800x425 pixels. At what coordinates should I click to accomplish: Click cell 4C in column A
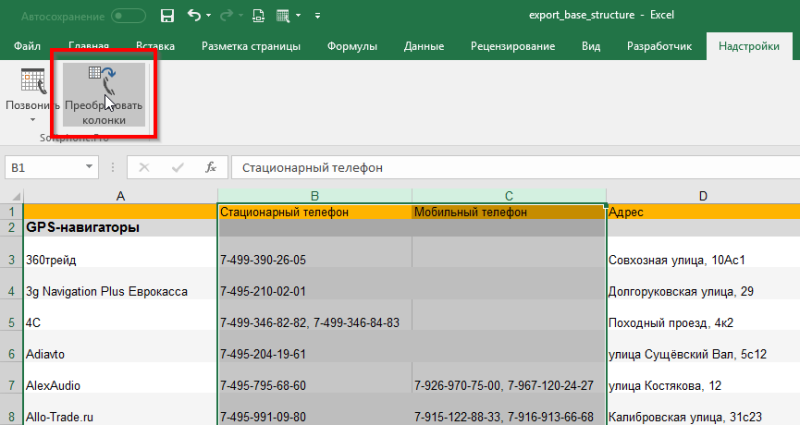tap(120, 315)
